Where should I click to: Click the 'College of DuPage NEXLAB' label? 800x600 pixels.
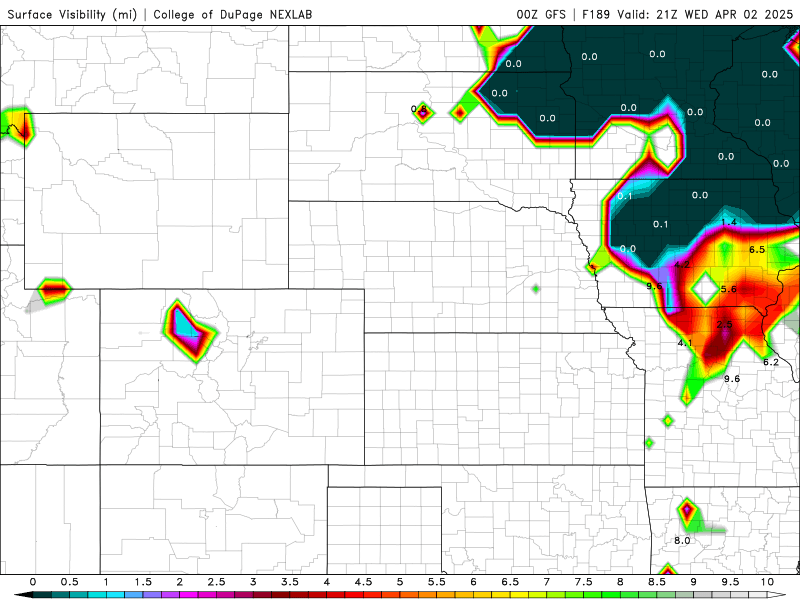233,14
